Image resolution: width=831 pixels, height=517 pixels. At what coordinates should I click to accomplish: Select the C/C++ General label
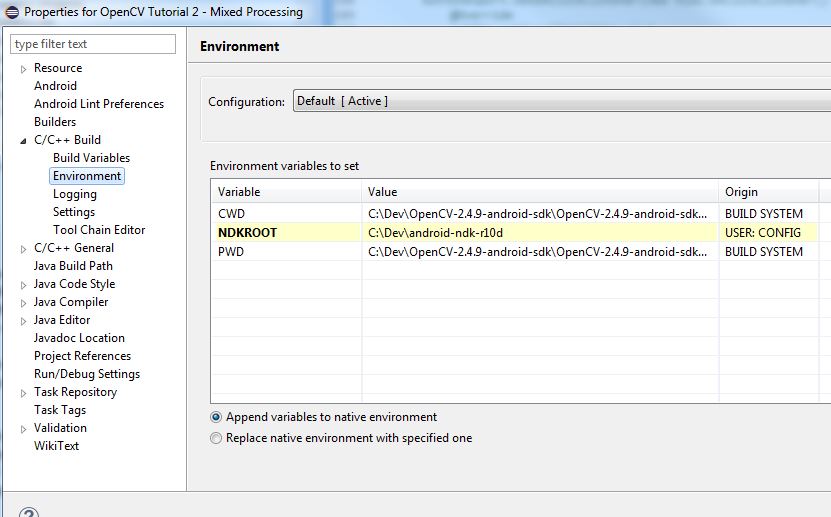click(x=74, y=248)
